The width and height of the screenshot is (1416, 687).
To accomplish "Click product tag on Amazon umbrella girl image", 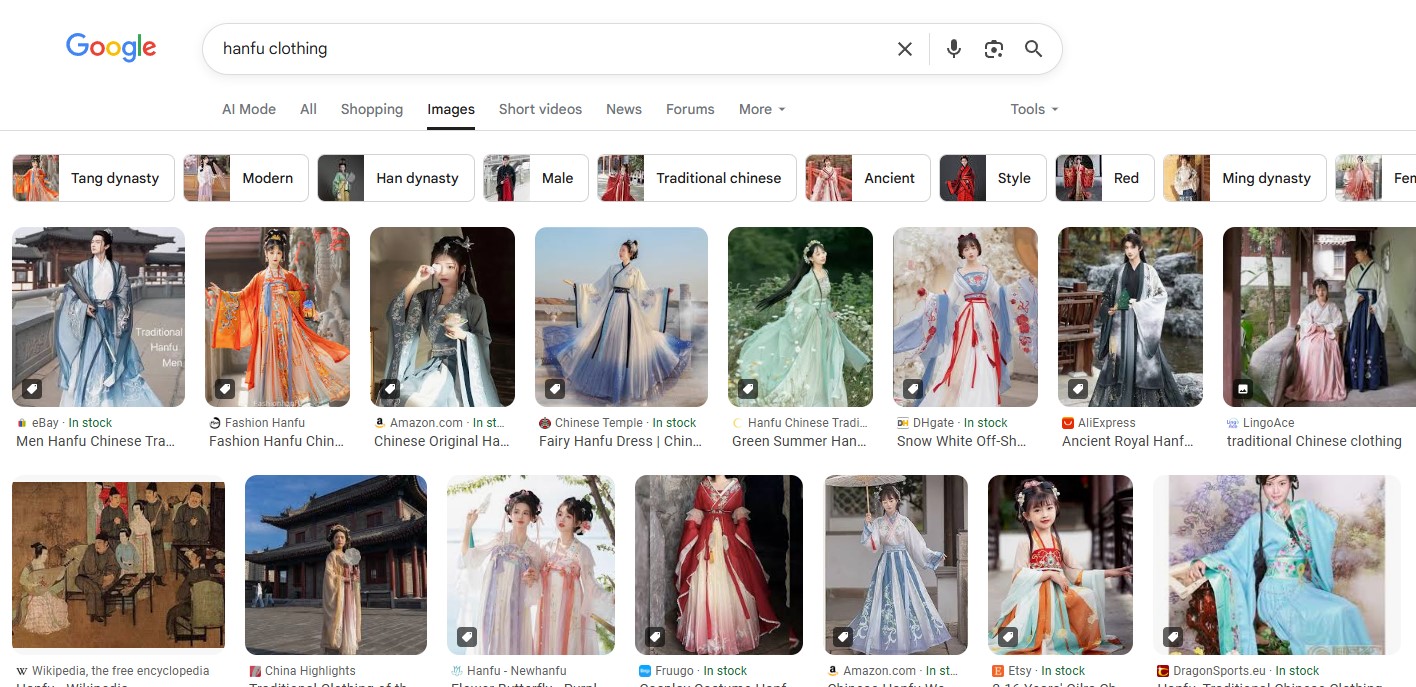I will pos(843,636).
